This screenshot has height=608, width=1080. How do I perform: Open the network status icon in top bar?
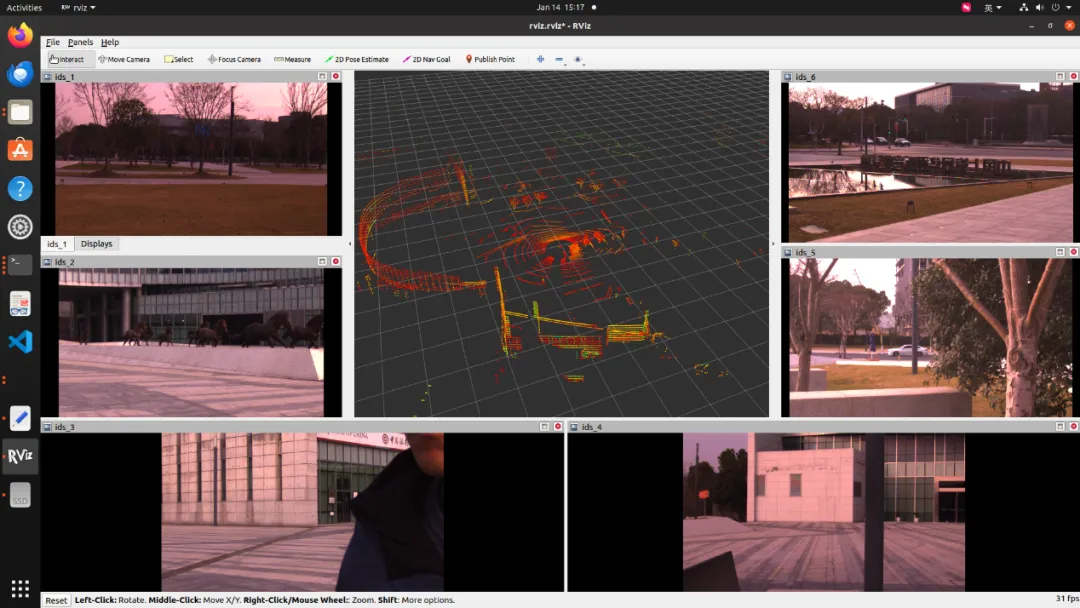click(1024, 8)
